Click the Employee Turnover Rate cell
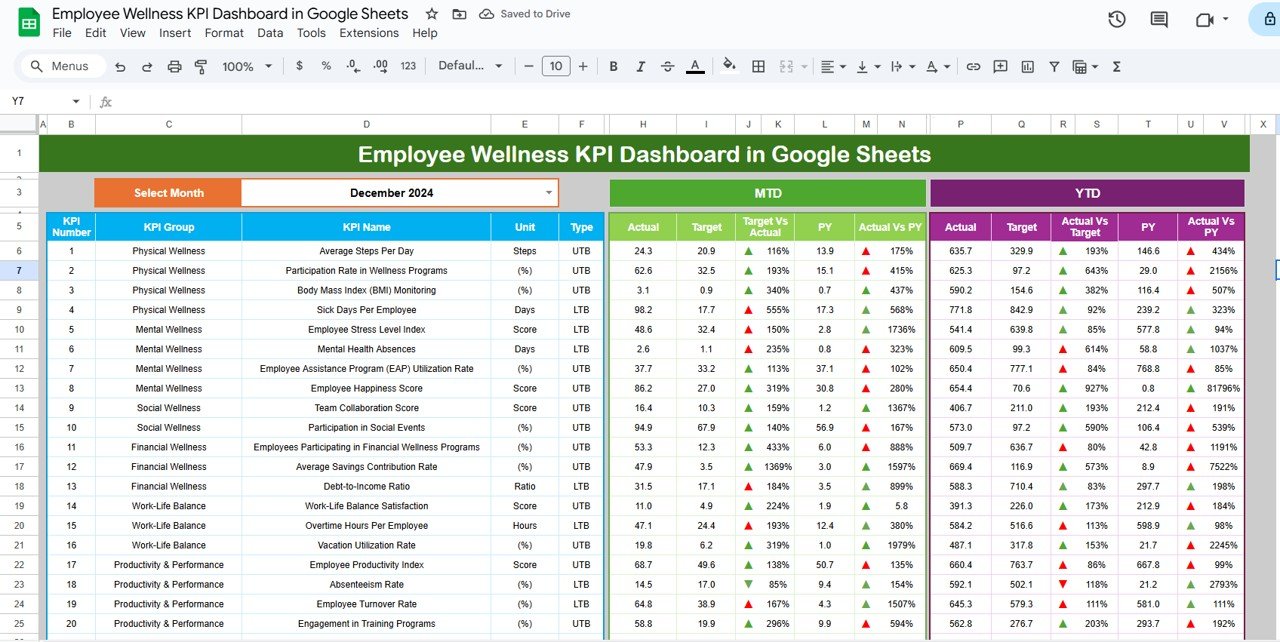Image resolution: width=1280 pixels, height=642 pixels. [x=366, y=604]
